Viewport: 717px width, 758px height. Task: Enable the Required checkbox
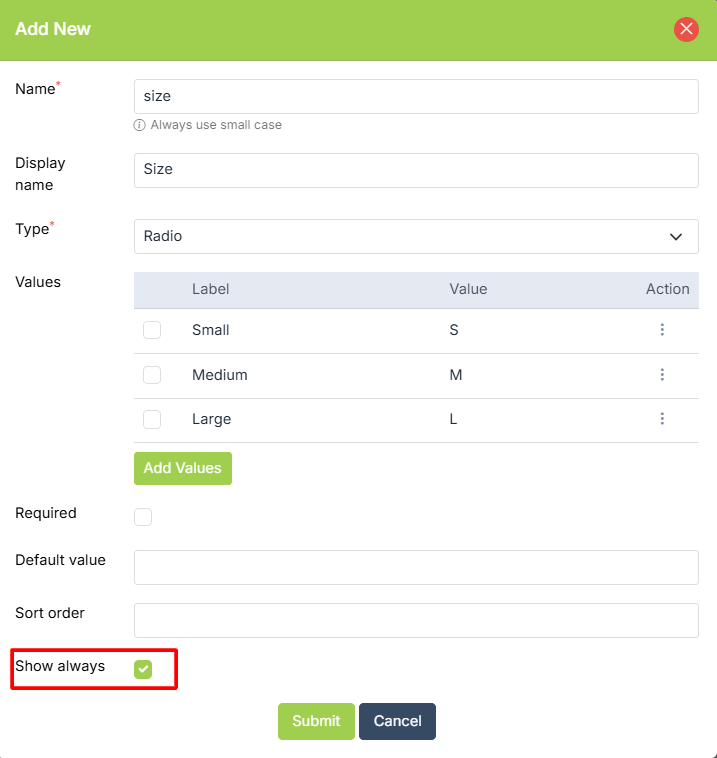(x=143, y=517)
